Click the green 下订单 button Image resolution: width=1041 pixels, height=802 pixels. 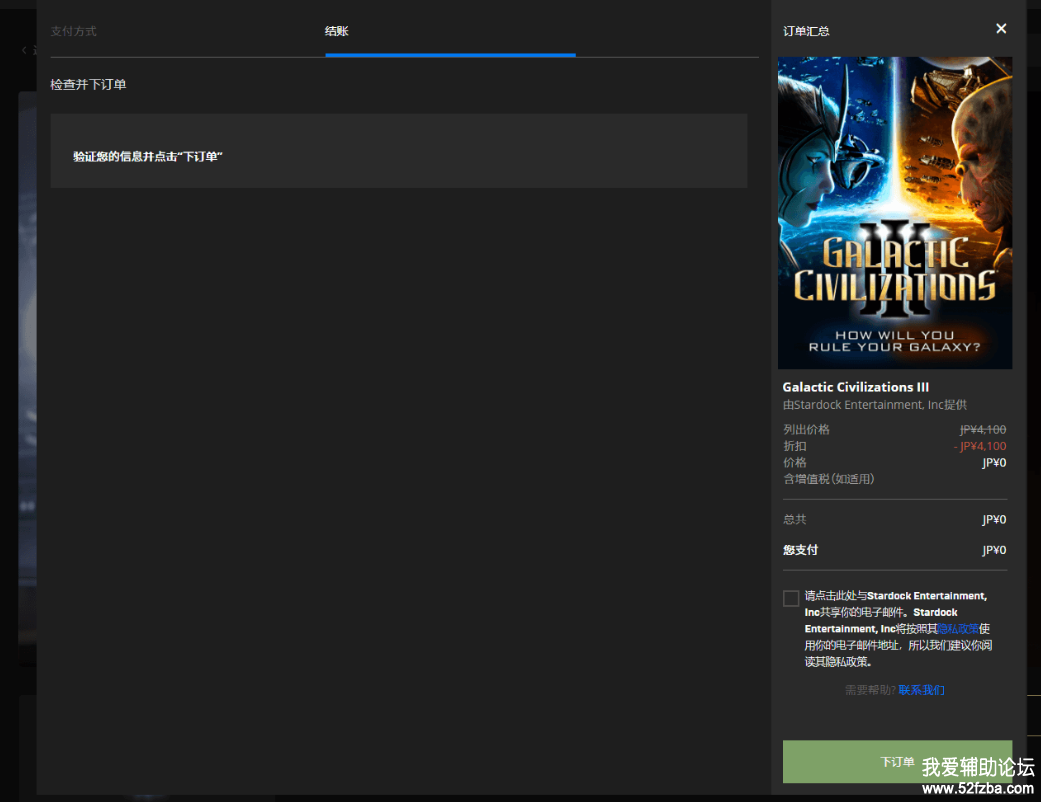point(898,762)
